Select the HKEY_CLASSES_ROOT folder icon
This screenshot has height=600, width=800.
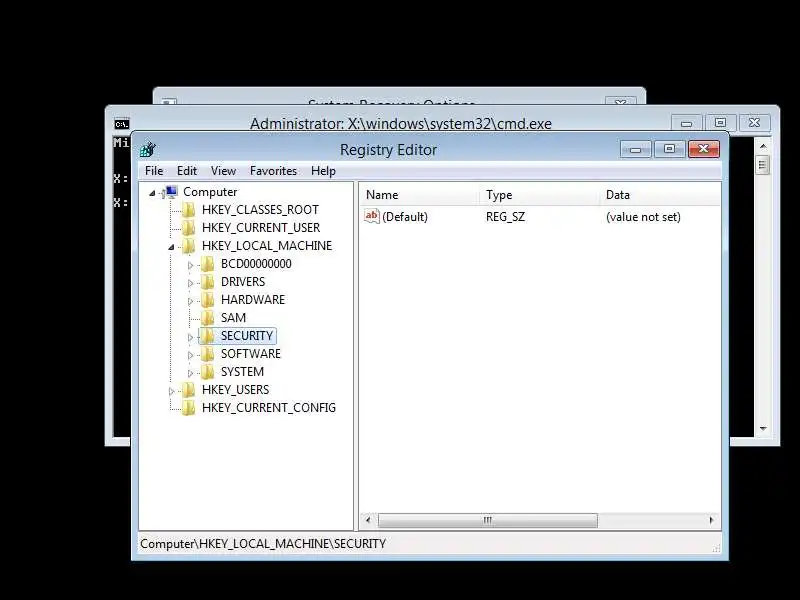(x=188, y=210)
